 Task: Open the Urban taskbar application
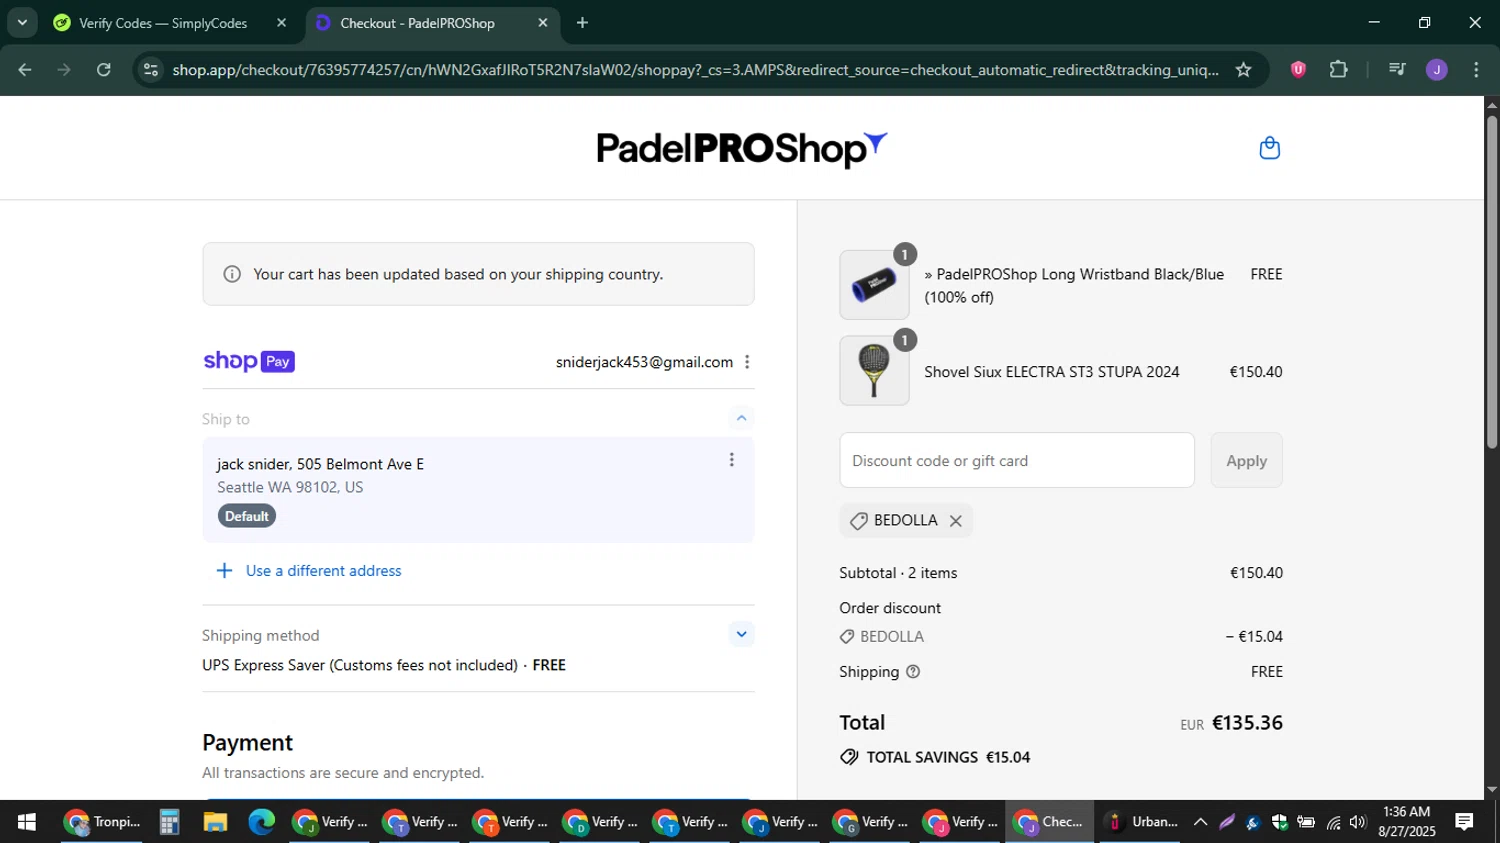[1140, 822]
